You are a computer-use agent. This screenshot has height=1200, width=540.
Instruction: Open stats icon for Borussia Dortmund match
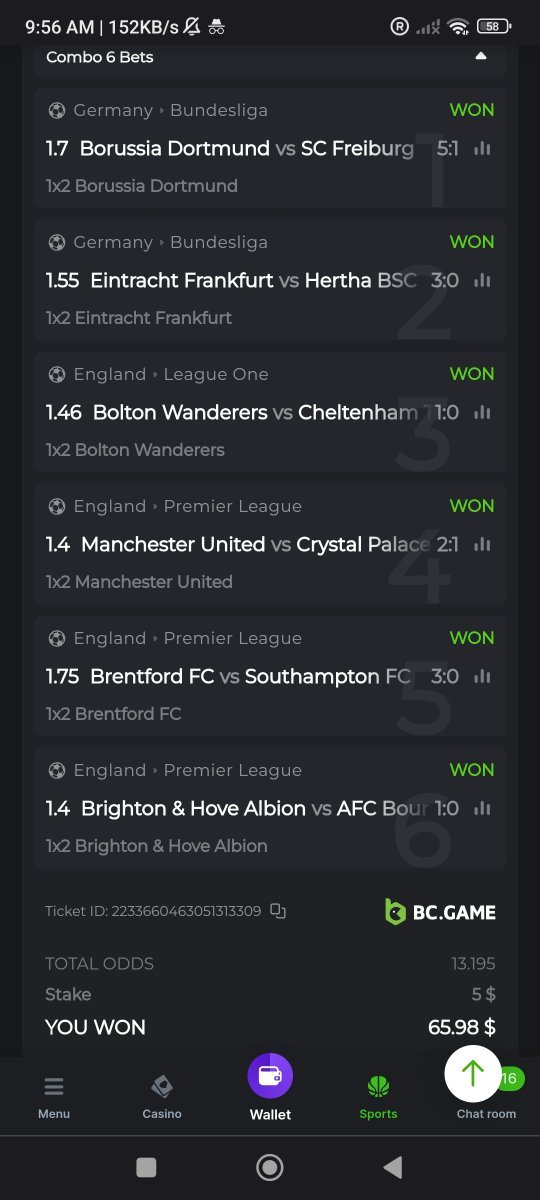pyautogui.click(x=483, y=149)
